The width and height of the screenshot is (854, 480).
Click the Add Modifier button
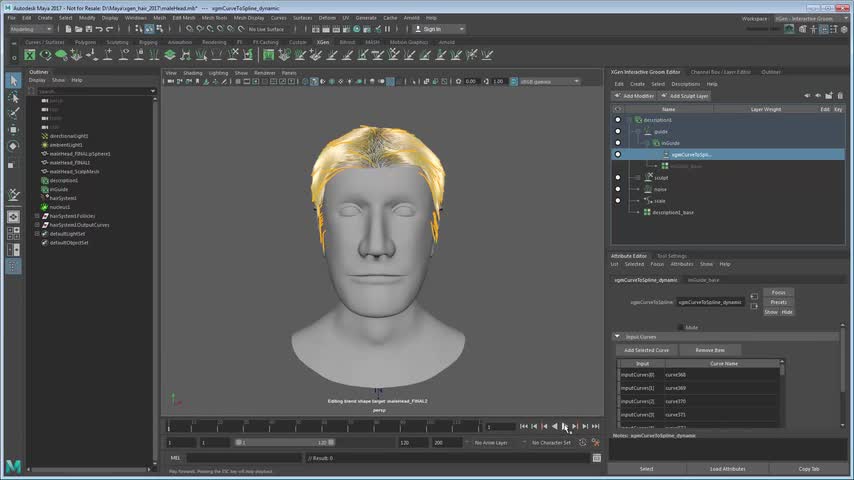[636, 96]
